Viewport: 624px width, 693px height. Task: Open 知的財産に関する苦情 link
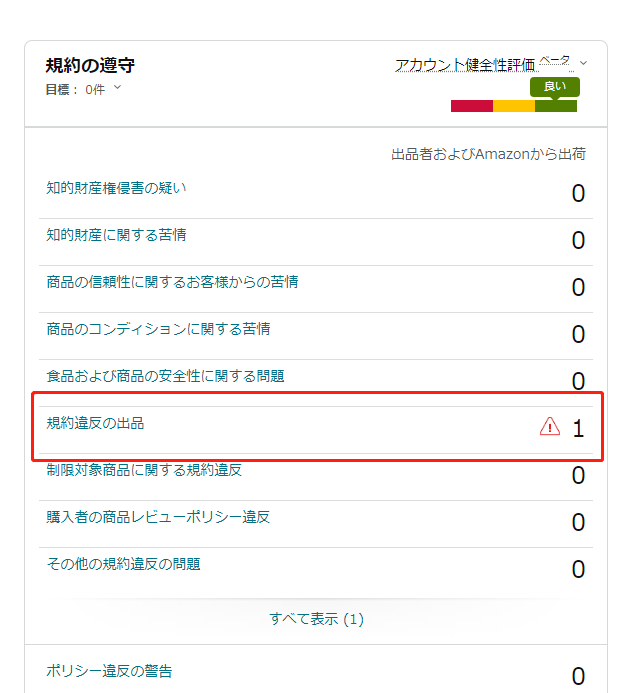pos(116,235)
